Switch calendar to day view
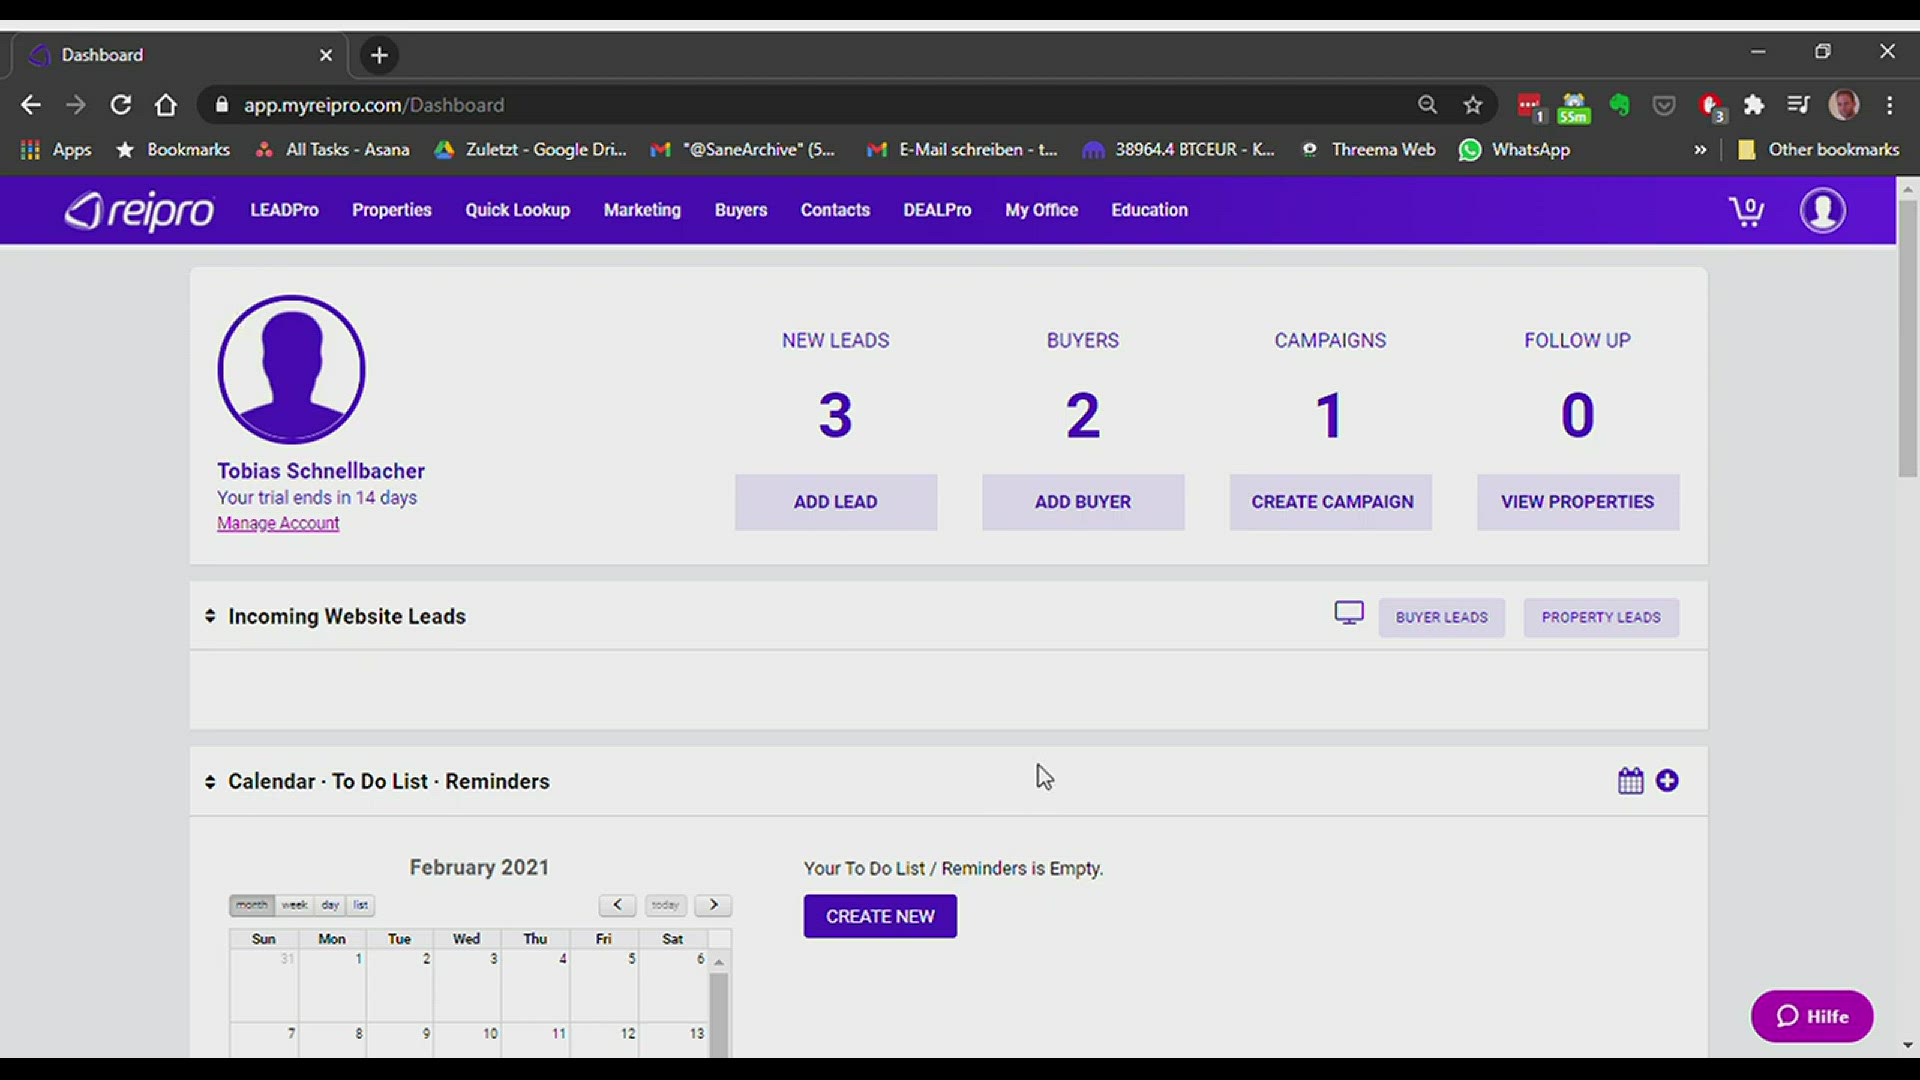Viewport: 1920px width, 1080px height. click(x=330, y=905)
